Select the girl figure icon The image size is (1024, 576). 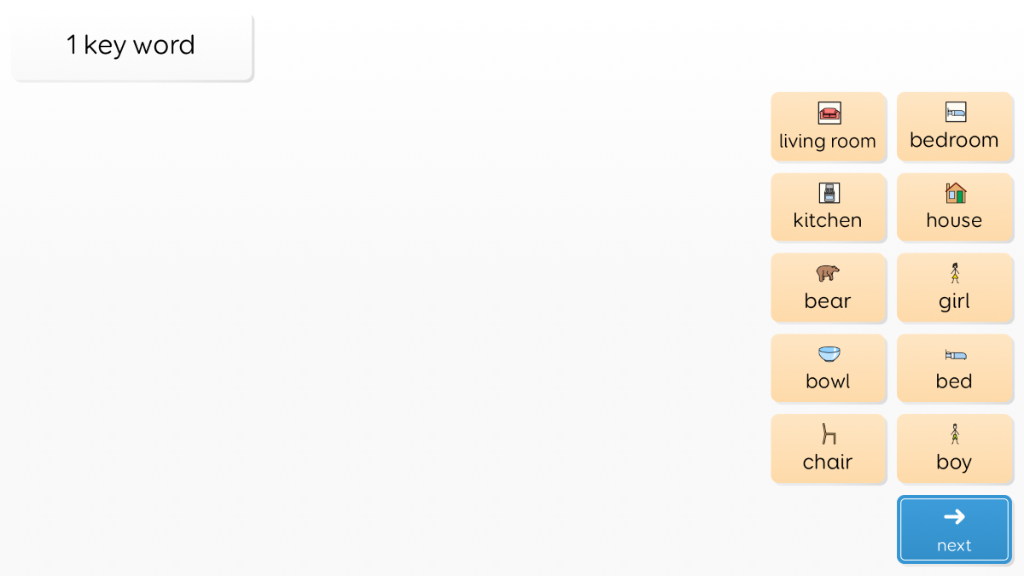(x=955, y=273)
